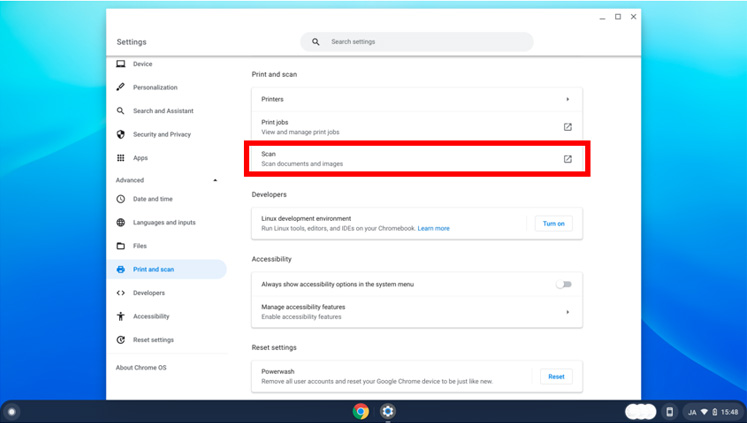The image size is (747, 423).
Task: Click the phone hub icon in shelf
Action: click(670, 411)
